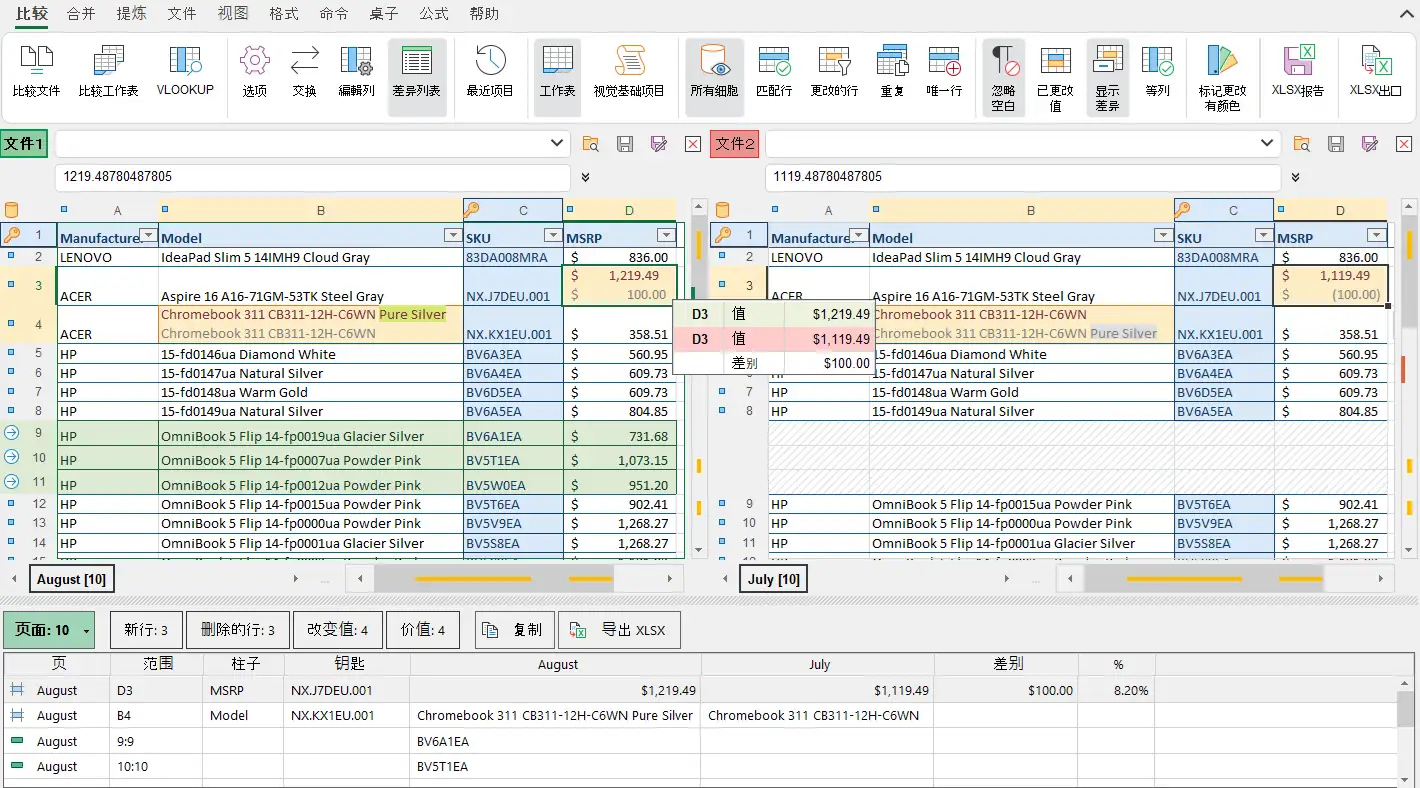Open Manufacturer filter dropdown in left sheet

click(x=148, y=236)
